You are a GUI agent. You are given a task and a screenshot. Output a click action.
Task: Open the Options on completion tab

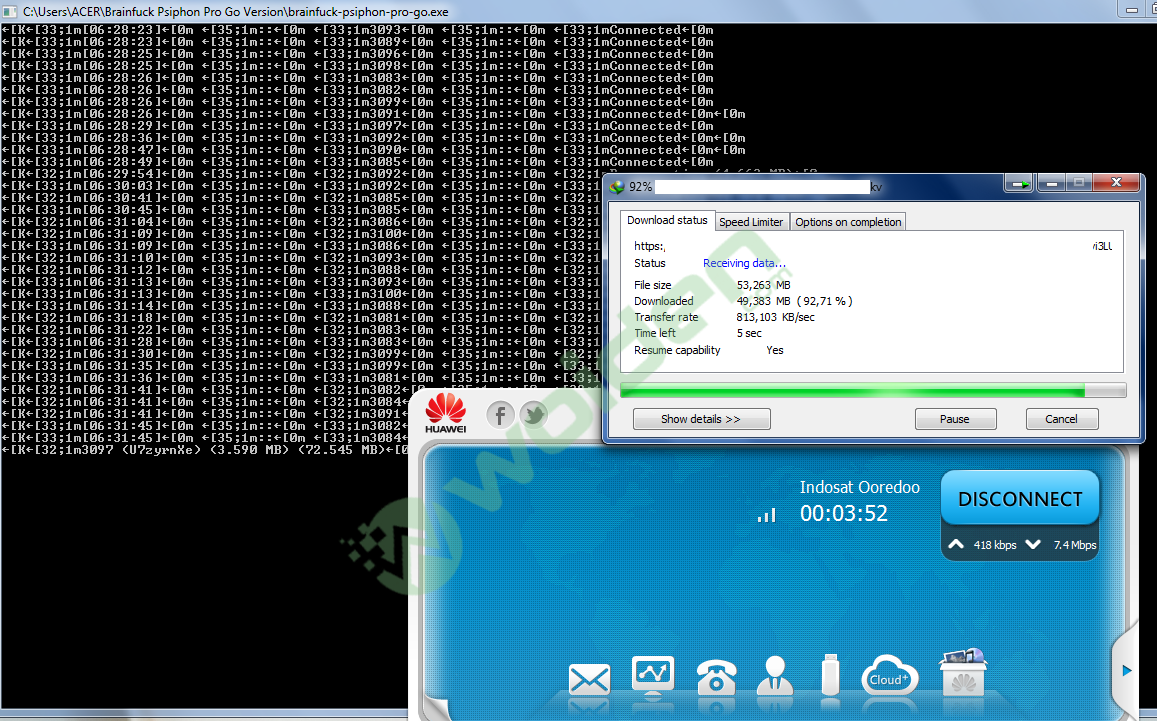[848, 221]
